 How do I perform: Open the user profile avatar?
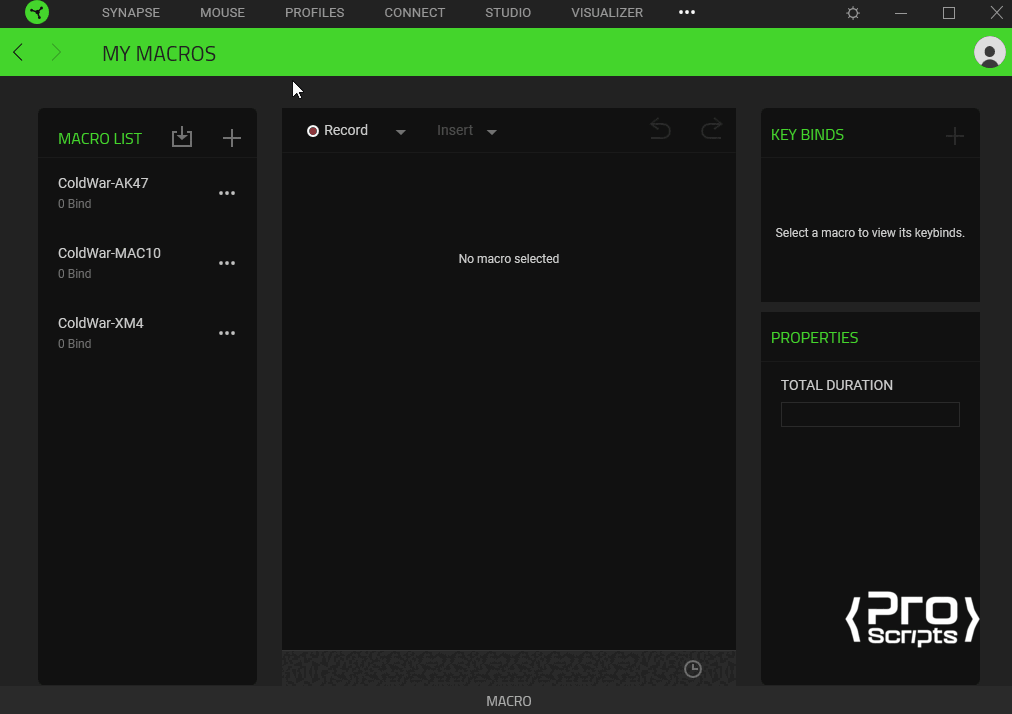point(989,53)
